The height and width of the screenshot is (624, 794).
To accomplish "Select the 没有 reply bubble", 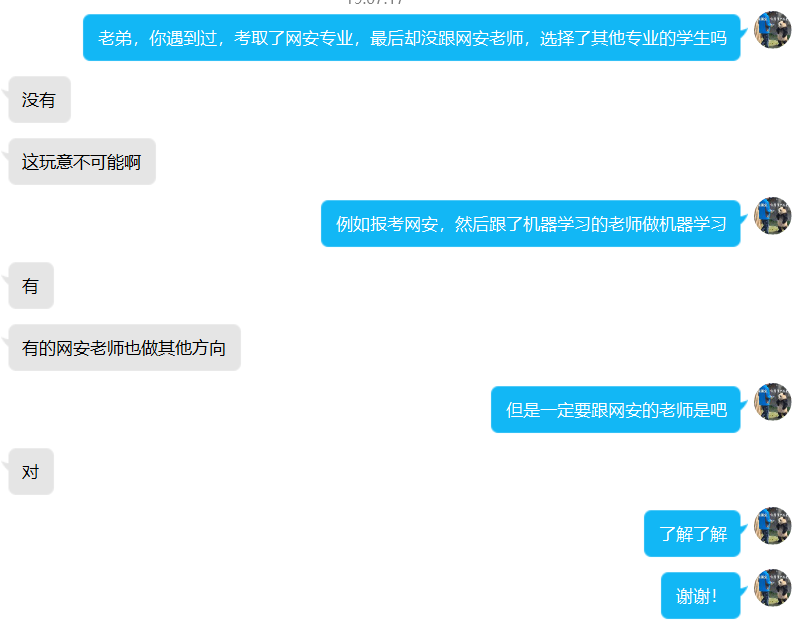I will coord(39,100).
